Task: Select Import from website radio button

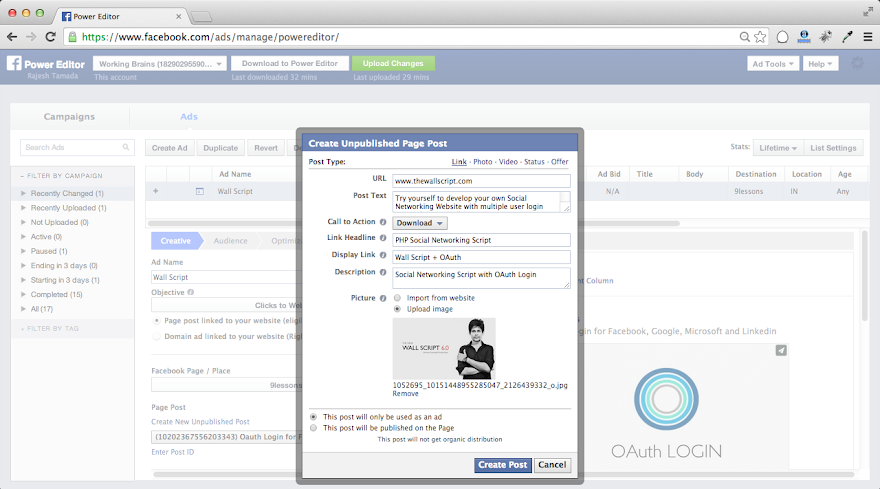Action: pyautogui.click(x=397, y=298)
